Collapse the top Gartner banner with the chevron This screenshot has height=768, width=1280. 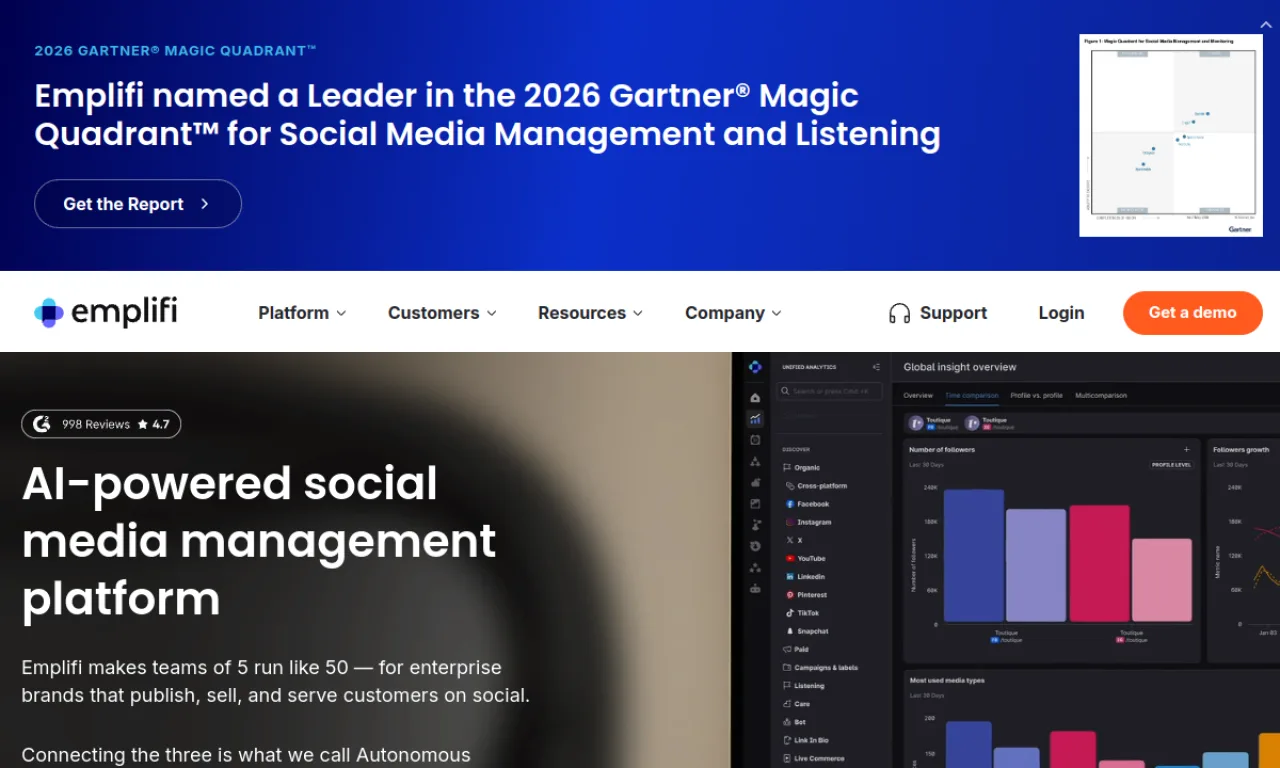[1266, 25]
